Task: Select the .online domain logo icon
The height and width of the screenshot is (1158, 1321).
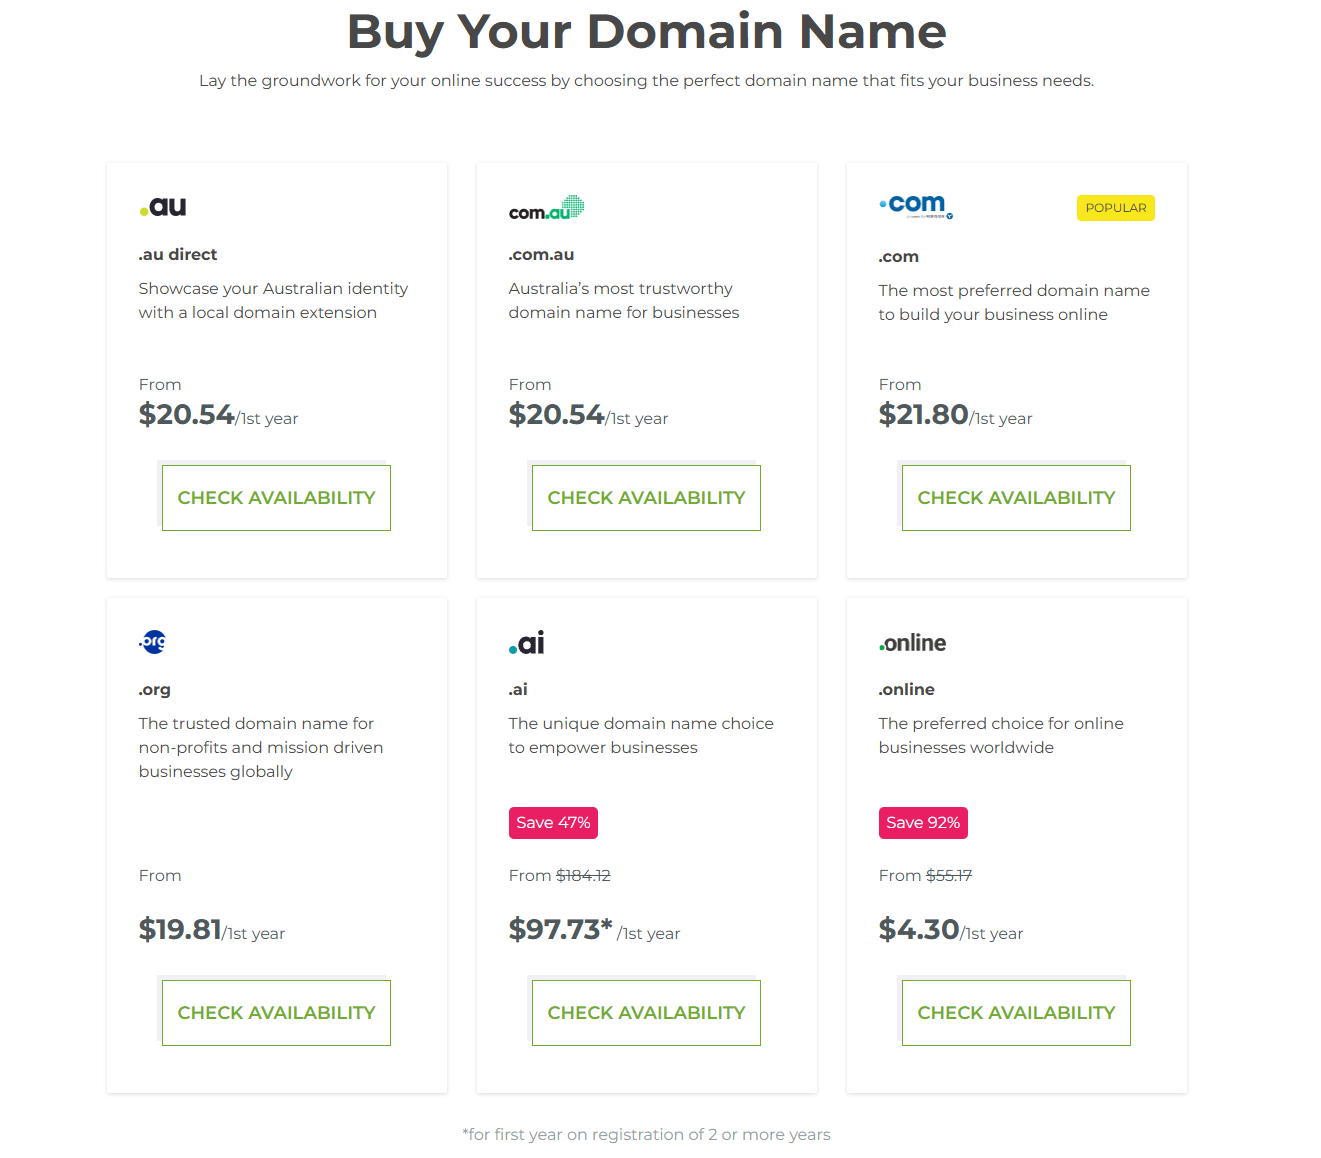Action: pyautogui.click(x=911, y=642)
